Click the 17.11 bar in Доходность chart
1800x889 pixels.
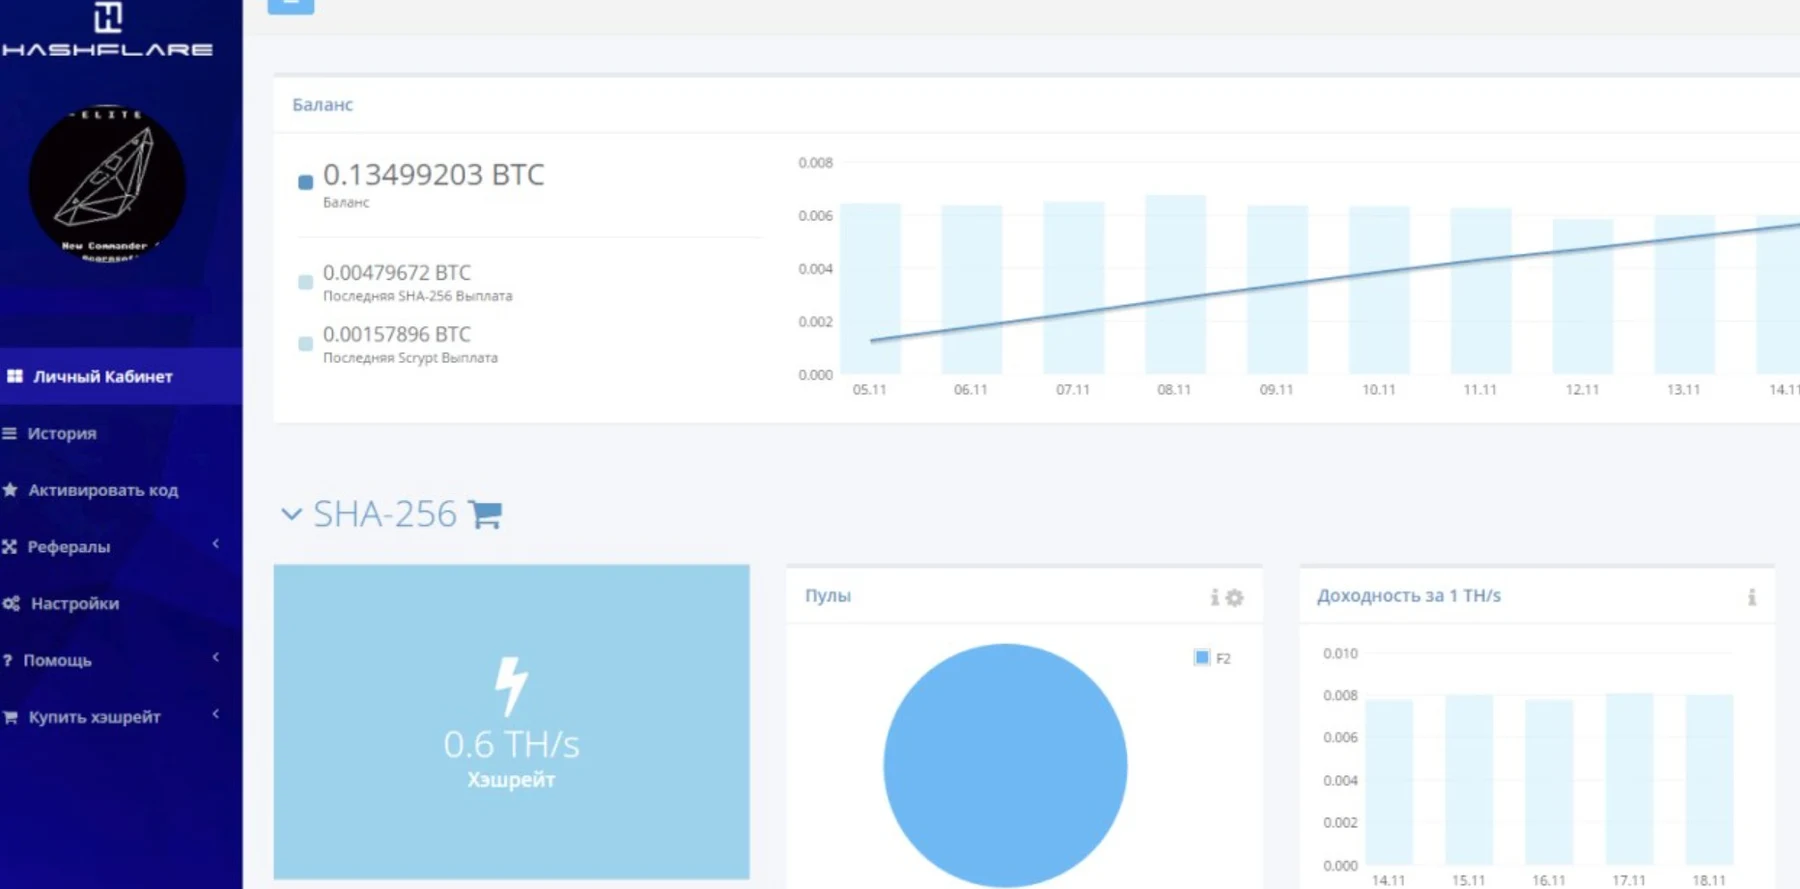coord(1629,779)
